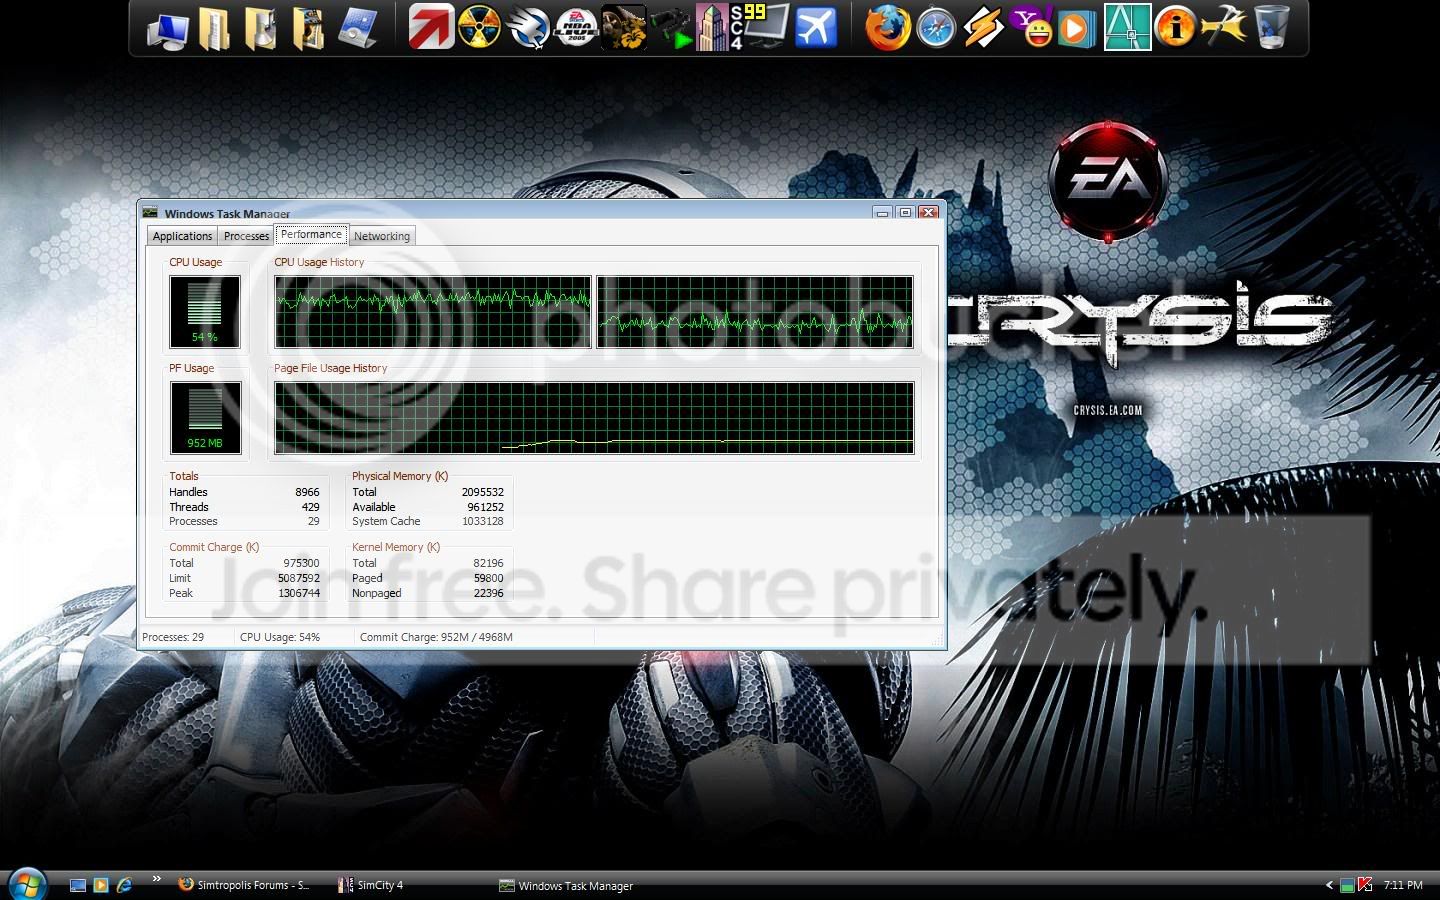Launch the hibiscus flower game dock icon
The width and height of the screenshot is (1440, 900).
(x=623, y=27)
